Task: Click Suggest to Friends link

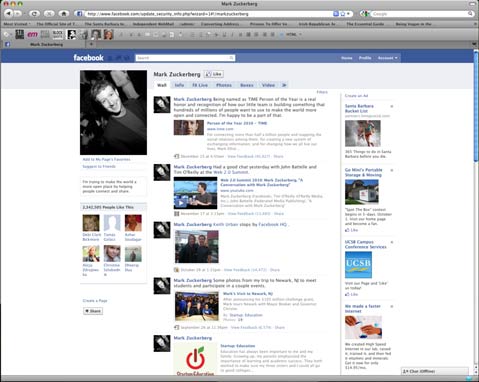Action: 99,166
